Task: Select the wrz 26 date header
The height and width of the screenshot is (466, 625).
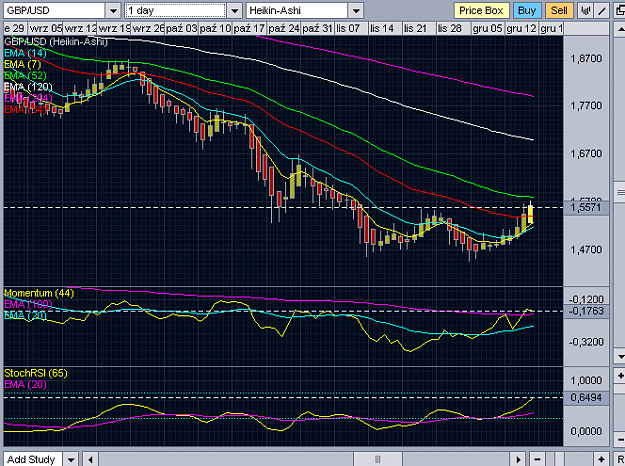Action: [148, 29]
